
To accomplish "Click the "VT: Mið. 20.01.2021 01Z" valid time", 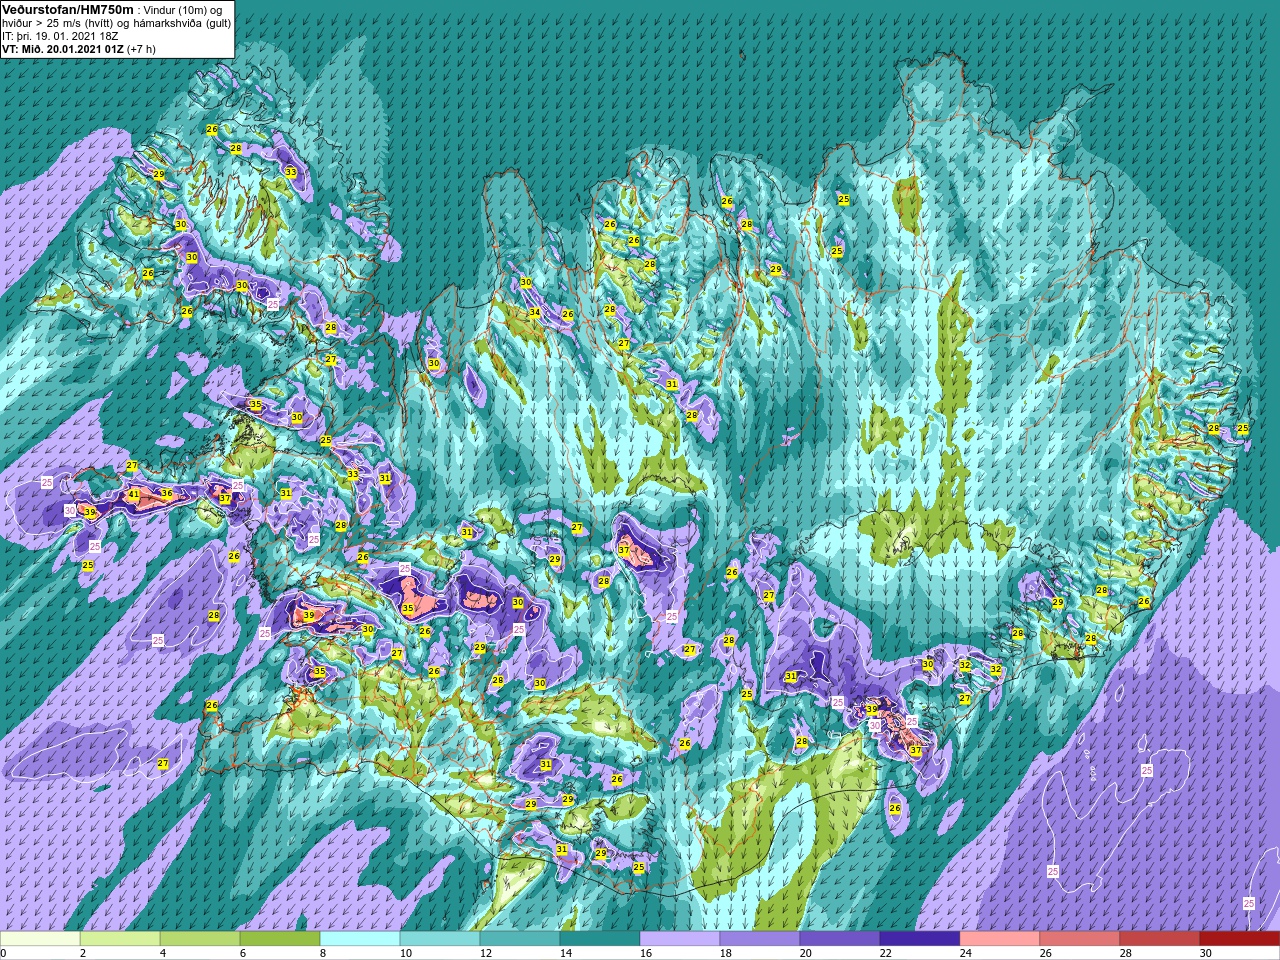I will [x=62, y=48].
